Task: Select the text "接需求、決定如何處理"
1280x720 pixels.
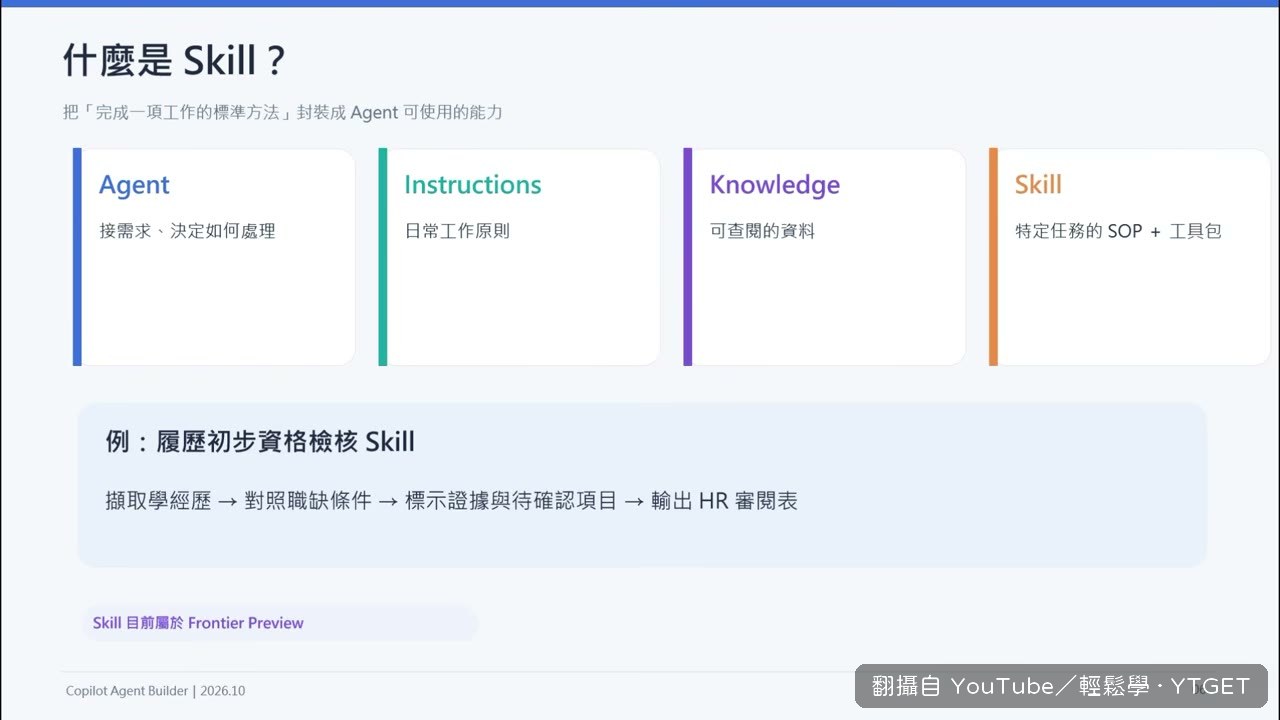Action: (x=187, y=231)
